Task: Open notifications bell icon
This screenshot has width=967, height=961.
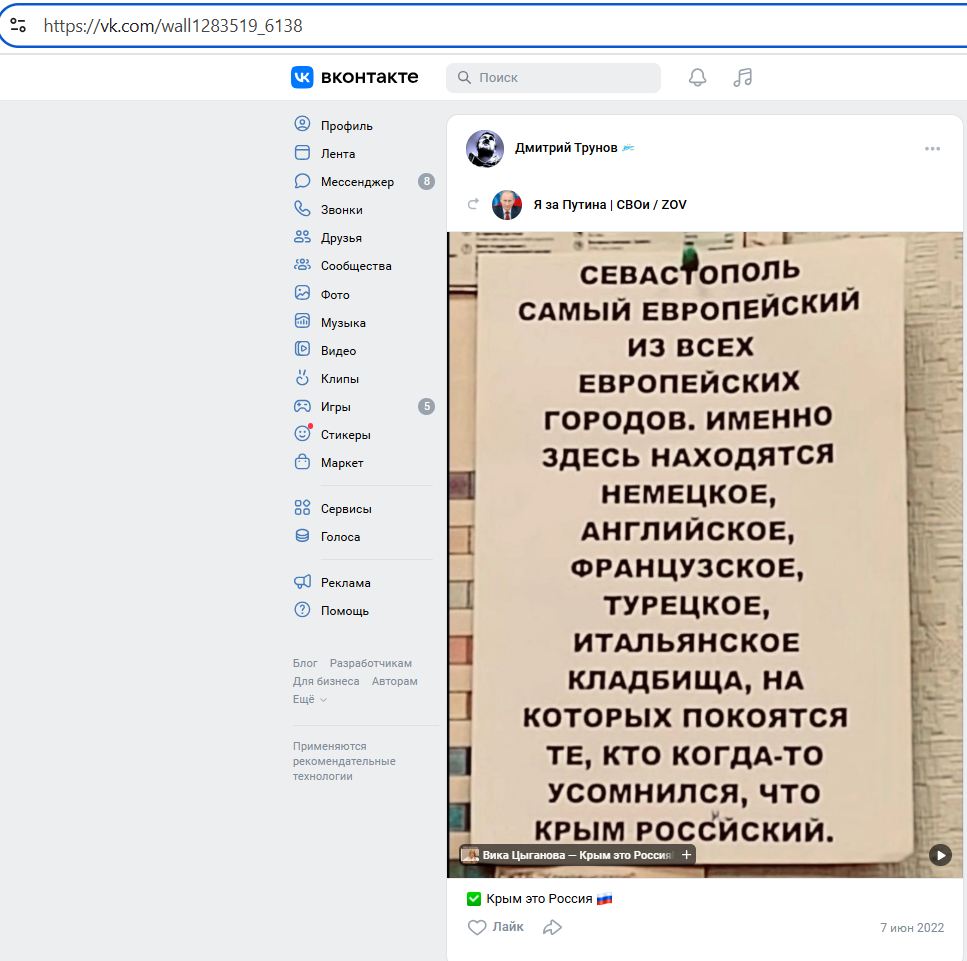Action: pos(697,77)
